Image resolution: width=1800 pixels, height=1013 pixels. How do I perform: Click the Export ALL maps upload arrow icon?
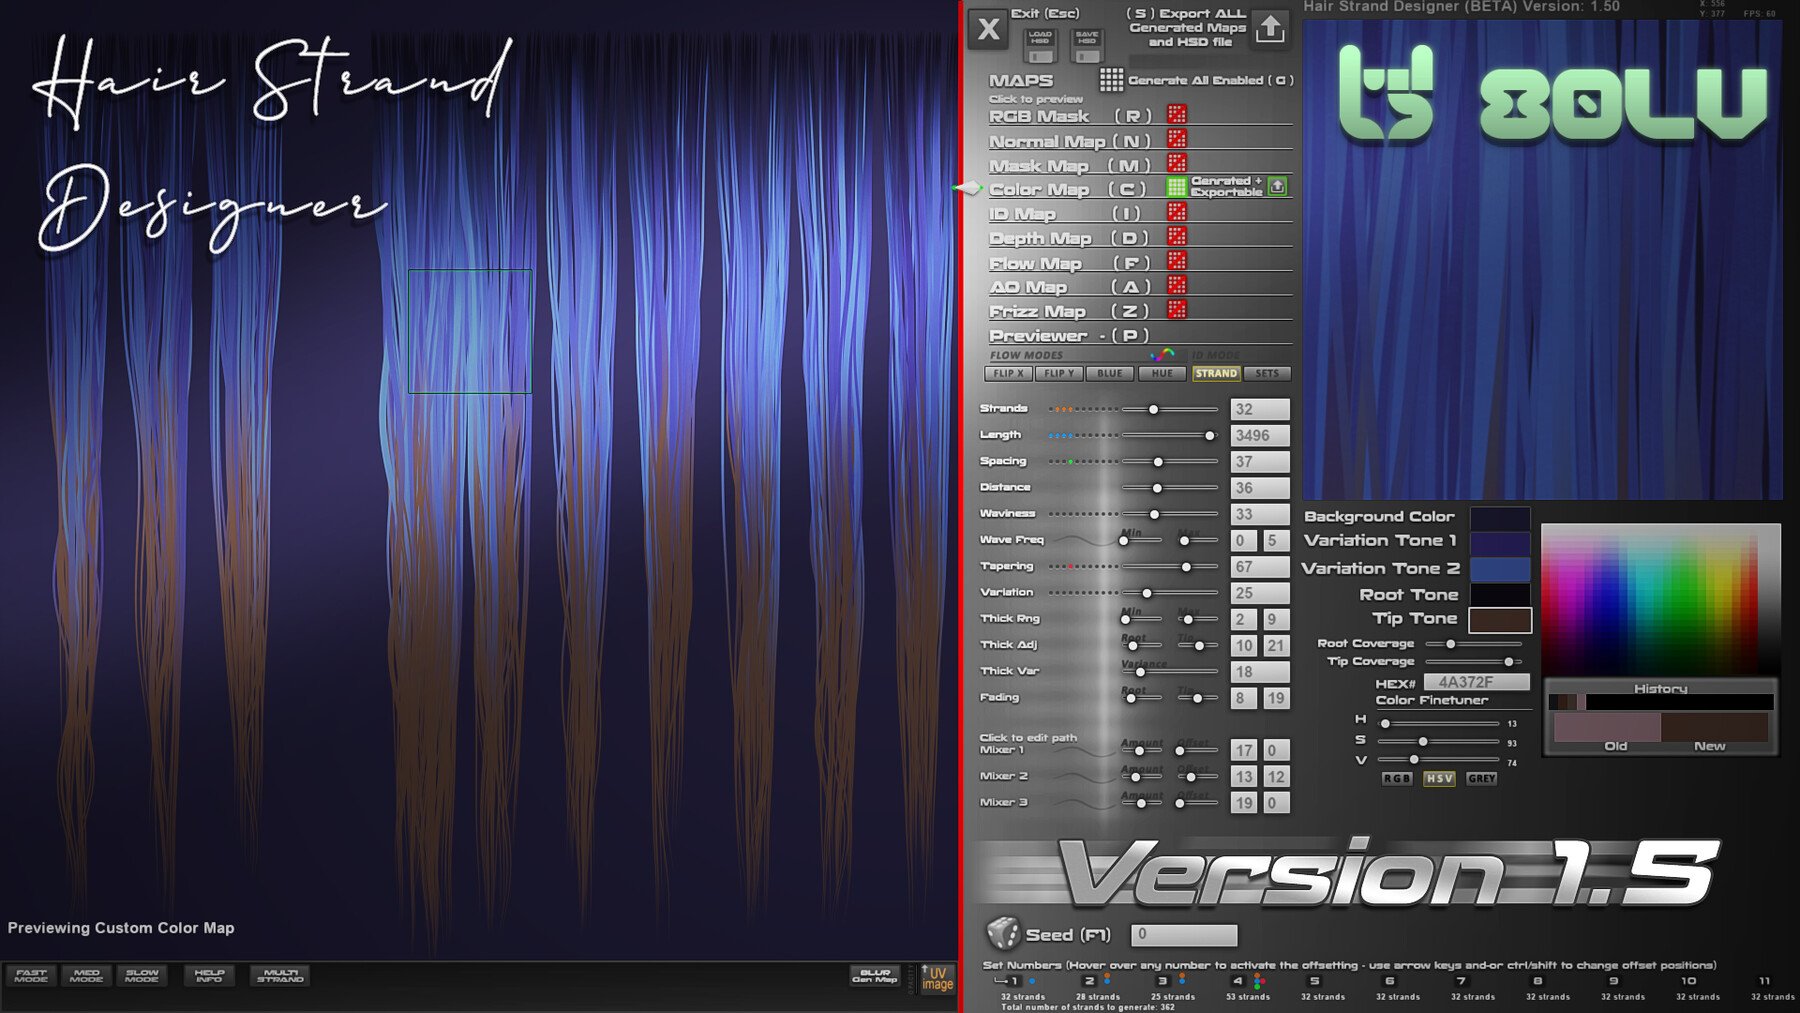pyautogui.click(x=1272, y=30)
